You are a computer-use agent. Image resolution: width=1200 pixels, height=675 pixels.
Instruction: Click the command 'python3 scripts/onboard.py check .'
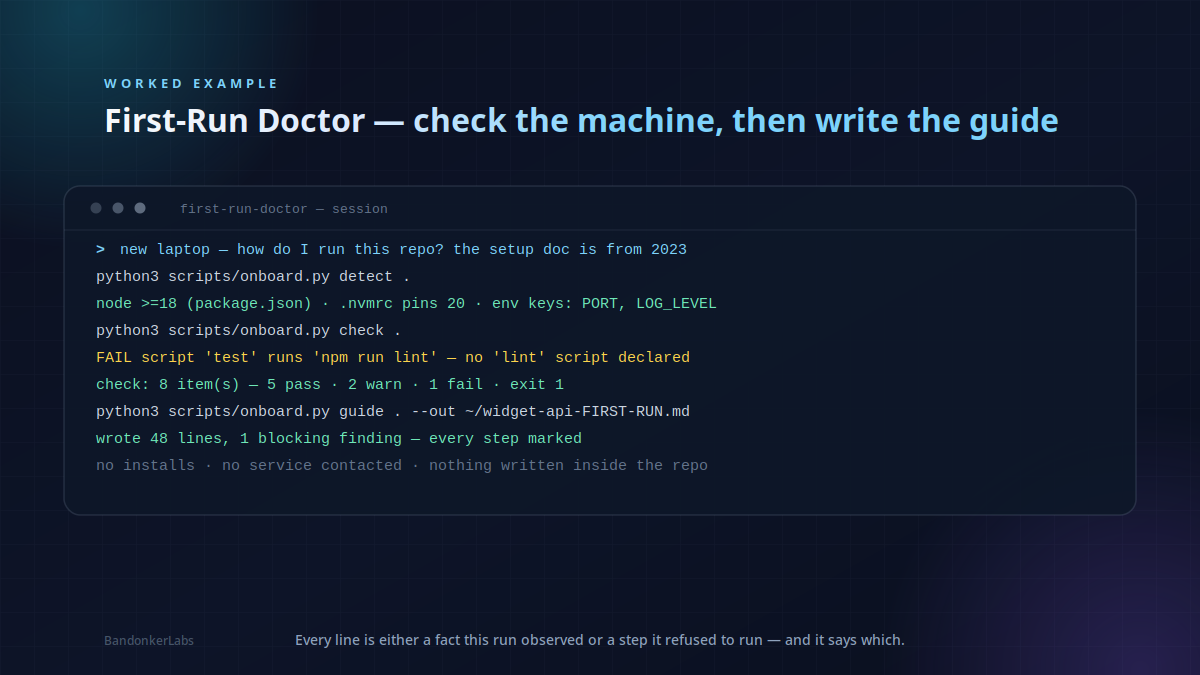[x=249, y=331]
